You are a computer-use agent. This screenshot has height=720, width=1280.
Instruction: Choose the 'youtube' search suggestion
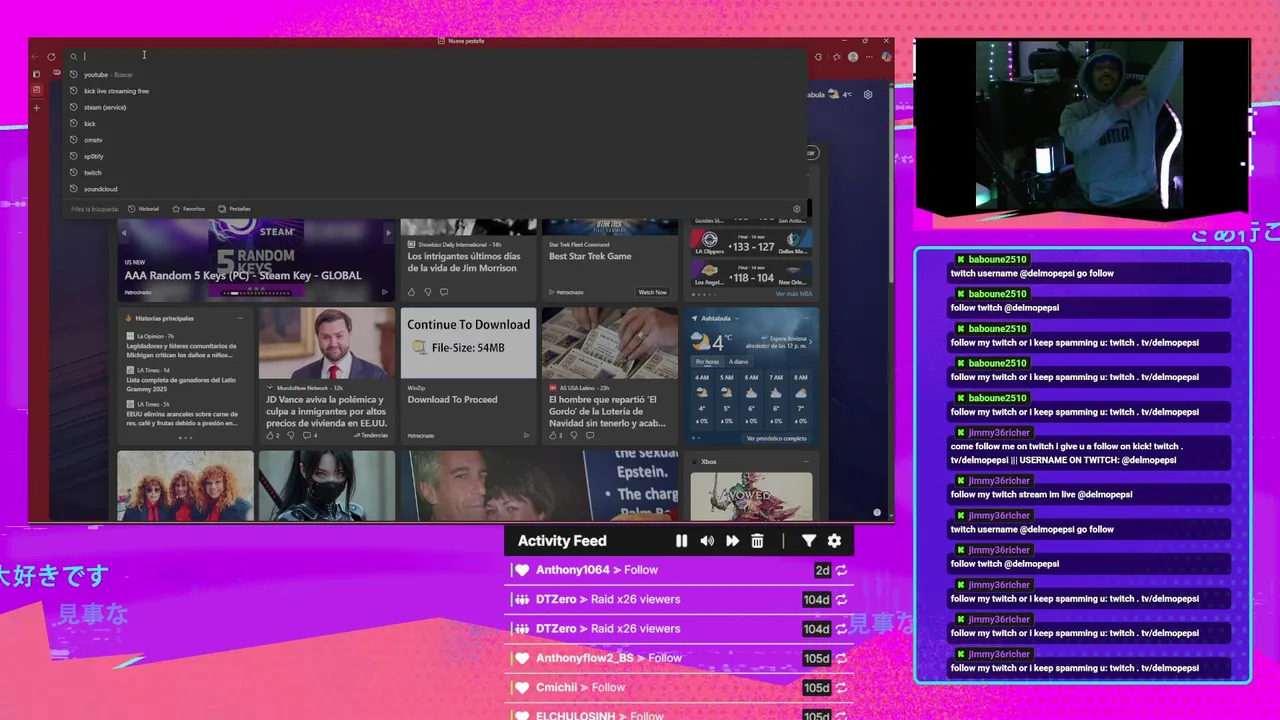coord(436,75)
